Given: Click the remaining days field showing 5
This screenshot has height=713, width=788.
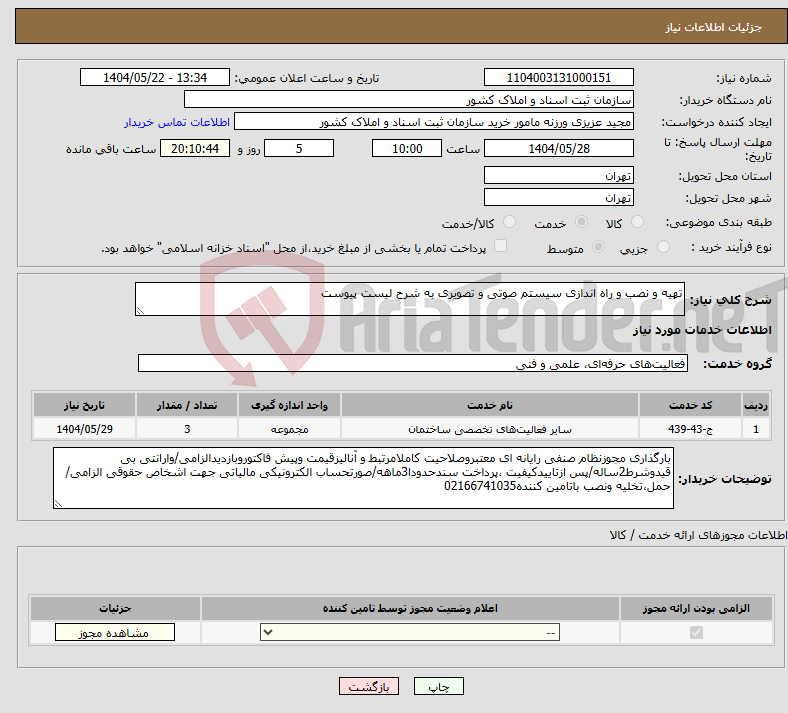Looking at the screenshot, I should (299, 148).
